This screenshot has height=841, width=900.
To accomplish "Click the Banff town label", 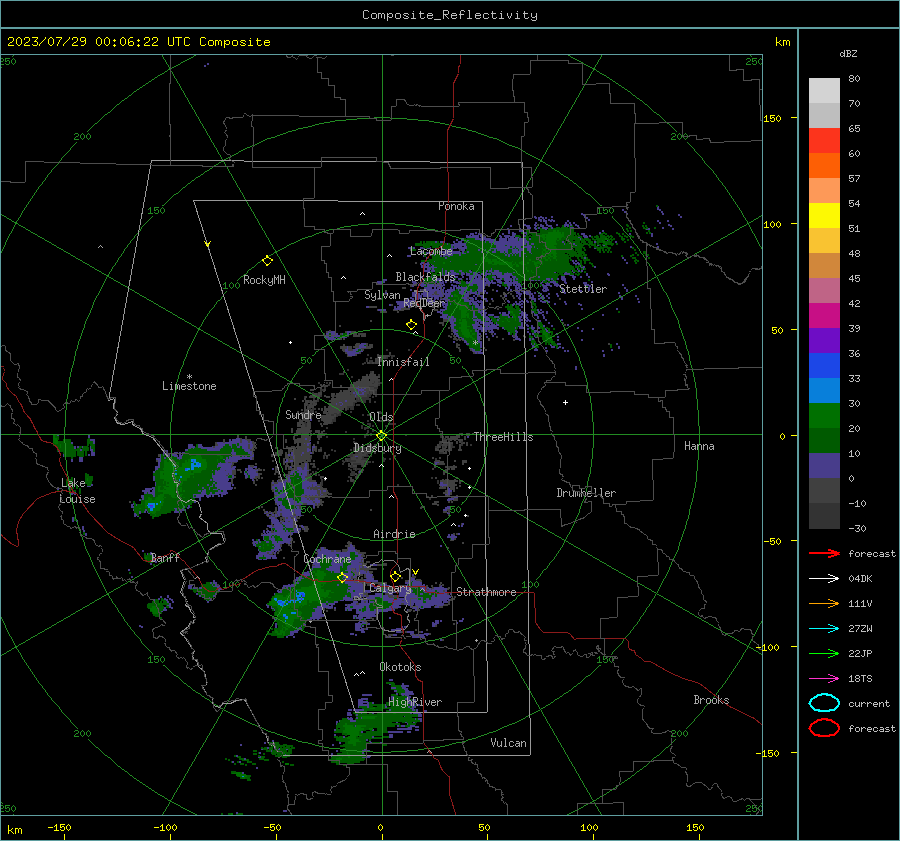I will [x=165, y=557].
